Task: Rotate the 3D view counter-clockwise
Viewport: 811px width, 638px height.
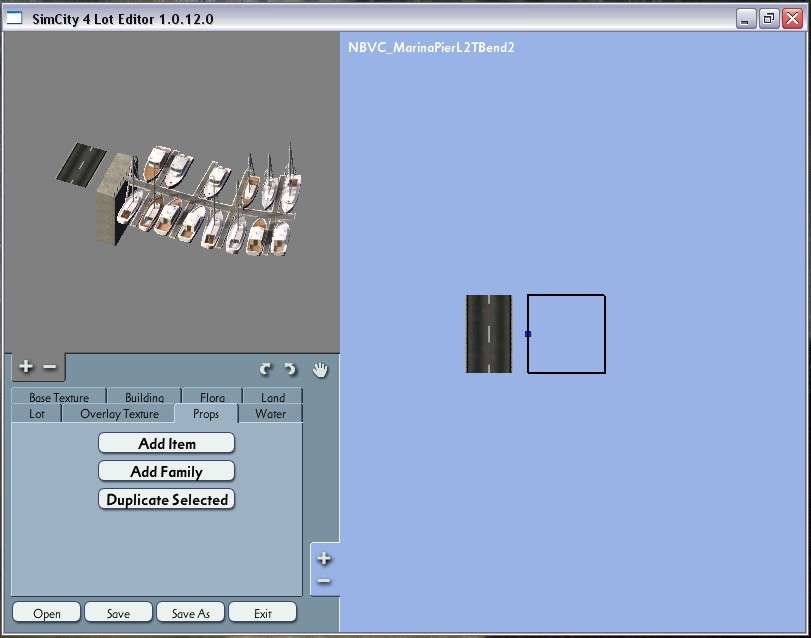Action: 265,369
